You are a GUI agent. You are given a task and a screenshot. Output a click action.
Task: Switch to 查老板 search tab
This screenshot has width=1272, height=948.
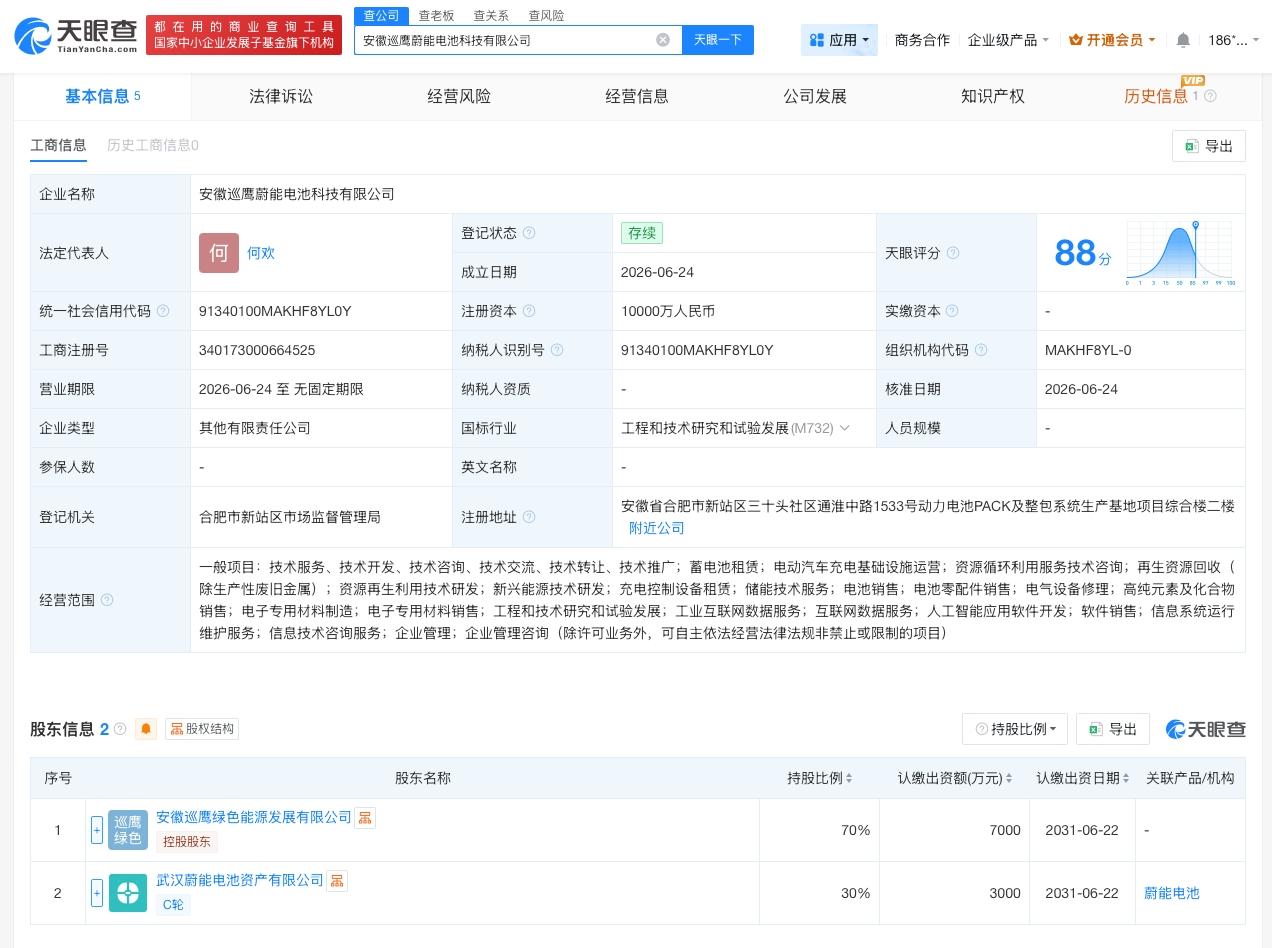[x=436, y=15]
